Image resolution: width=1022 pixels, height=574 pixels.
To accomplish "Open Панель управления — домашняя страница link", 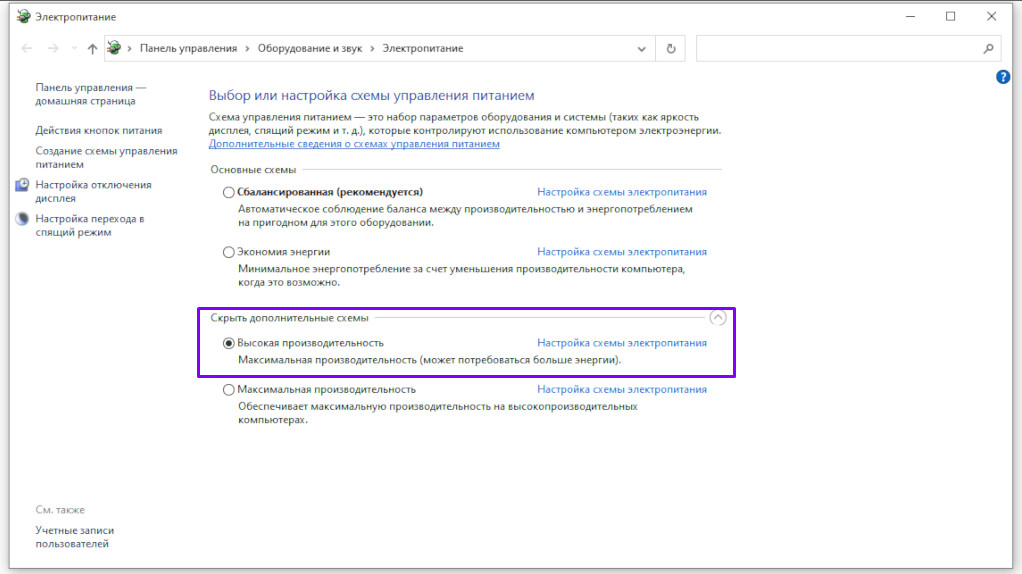I will coord(91,94).
